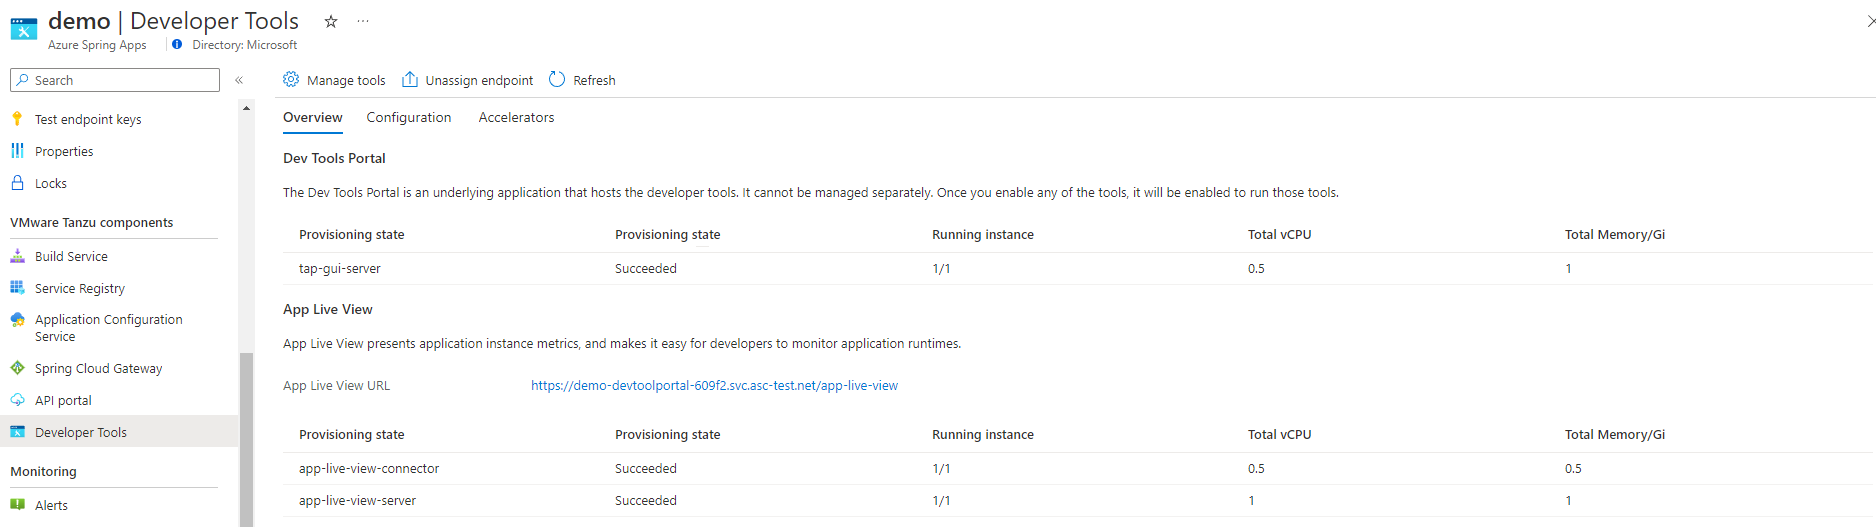Click the Spring Cloud Gateway icon
Image resolution: width=1876 pixels, height=527 pixels.
[17, 368]
